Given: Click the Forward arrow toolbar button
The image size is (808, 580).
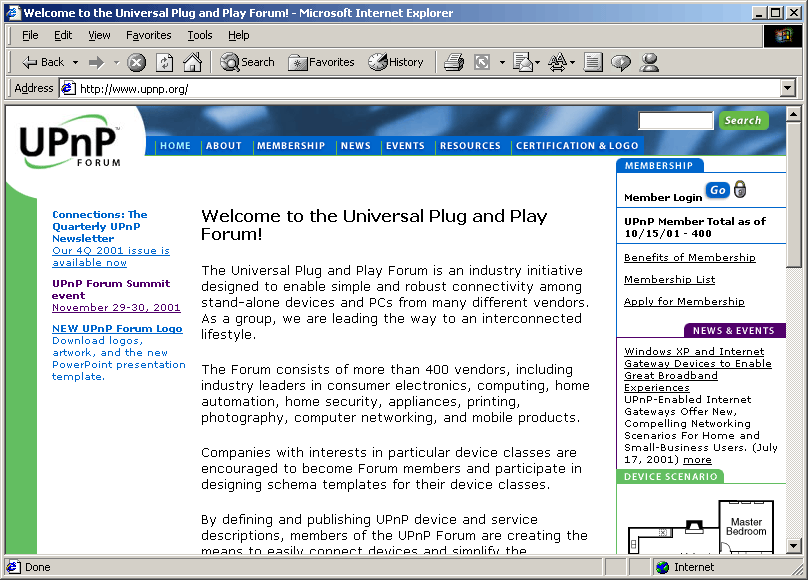Looking at the screenshot, I should pyautogui.click(x=96, y=63).
